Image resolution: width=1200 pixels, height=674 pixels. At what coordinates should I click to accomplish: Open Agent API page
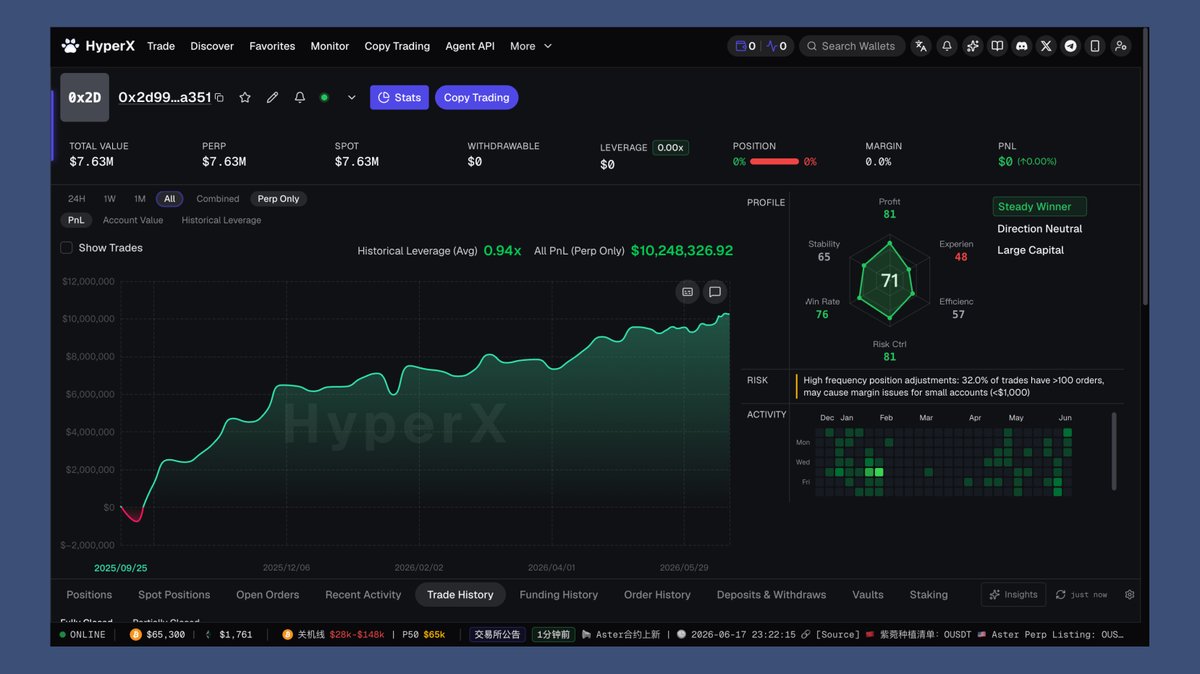(x=470, y=46)
